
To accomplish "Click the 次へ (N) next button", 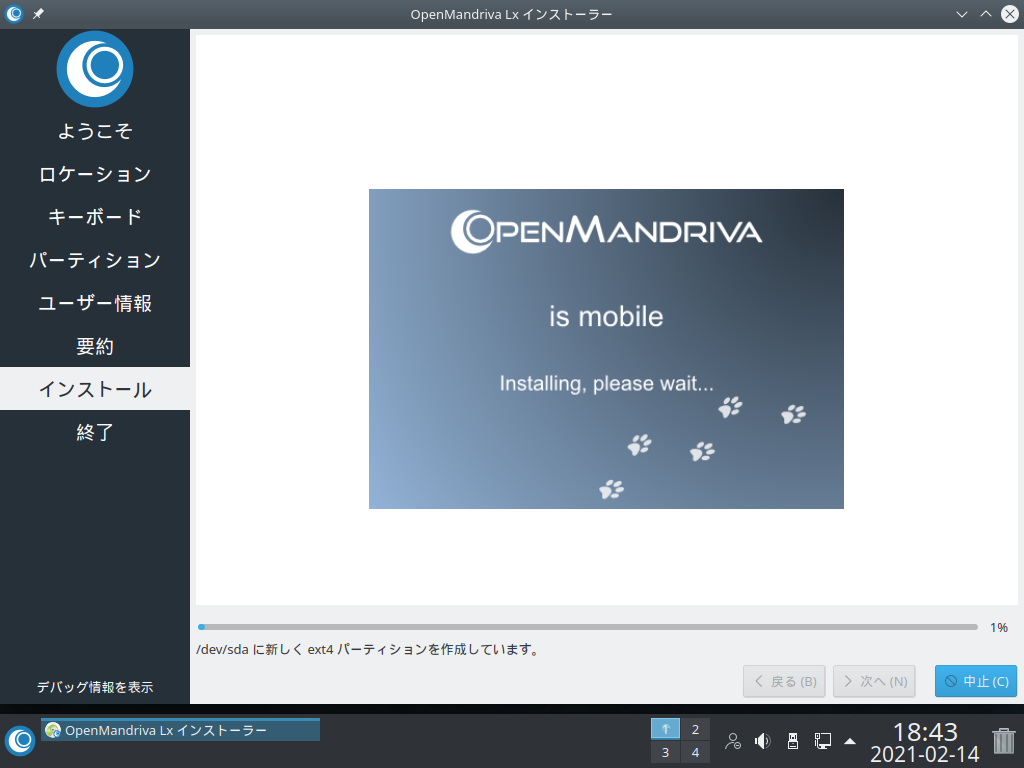I will pos(874,681).
